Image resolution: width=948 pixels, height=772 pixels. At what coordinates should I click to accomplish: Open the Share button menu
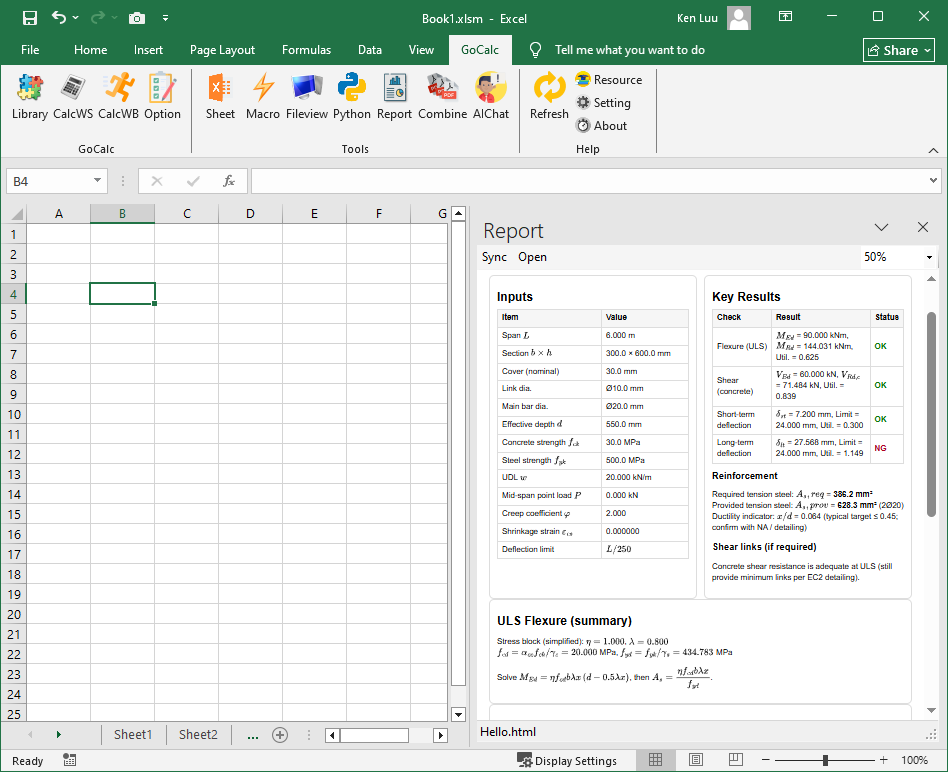coord(898,50)
